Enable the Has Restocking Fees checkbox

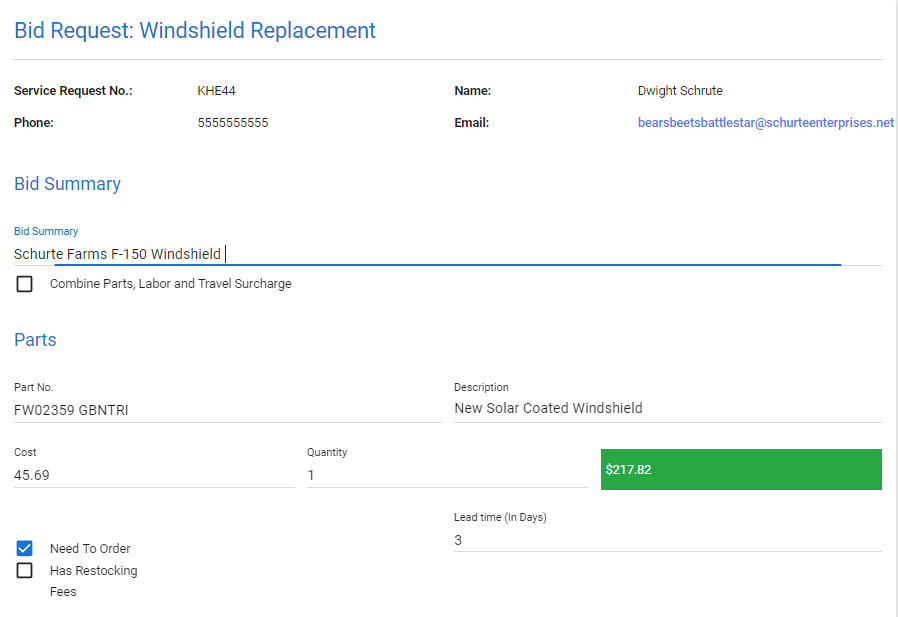pyautogui.click(x=24, y=571)
